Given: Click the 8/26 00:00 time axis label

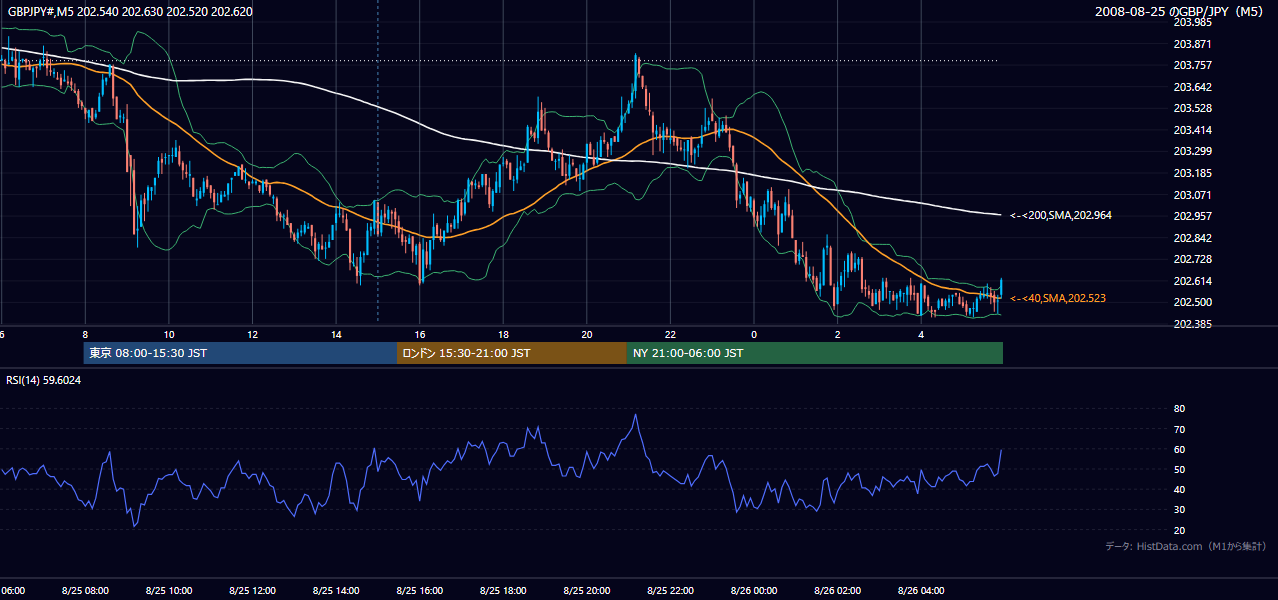Looking at the screenshot, I should [x=753, y=591].
